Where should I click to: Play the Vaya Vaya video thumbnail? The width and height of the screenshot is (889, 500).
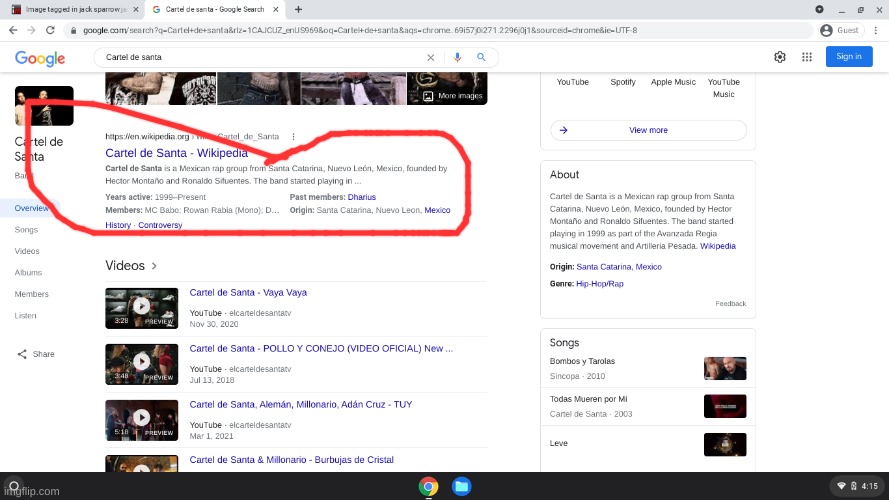pos(142,308)
